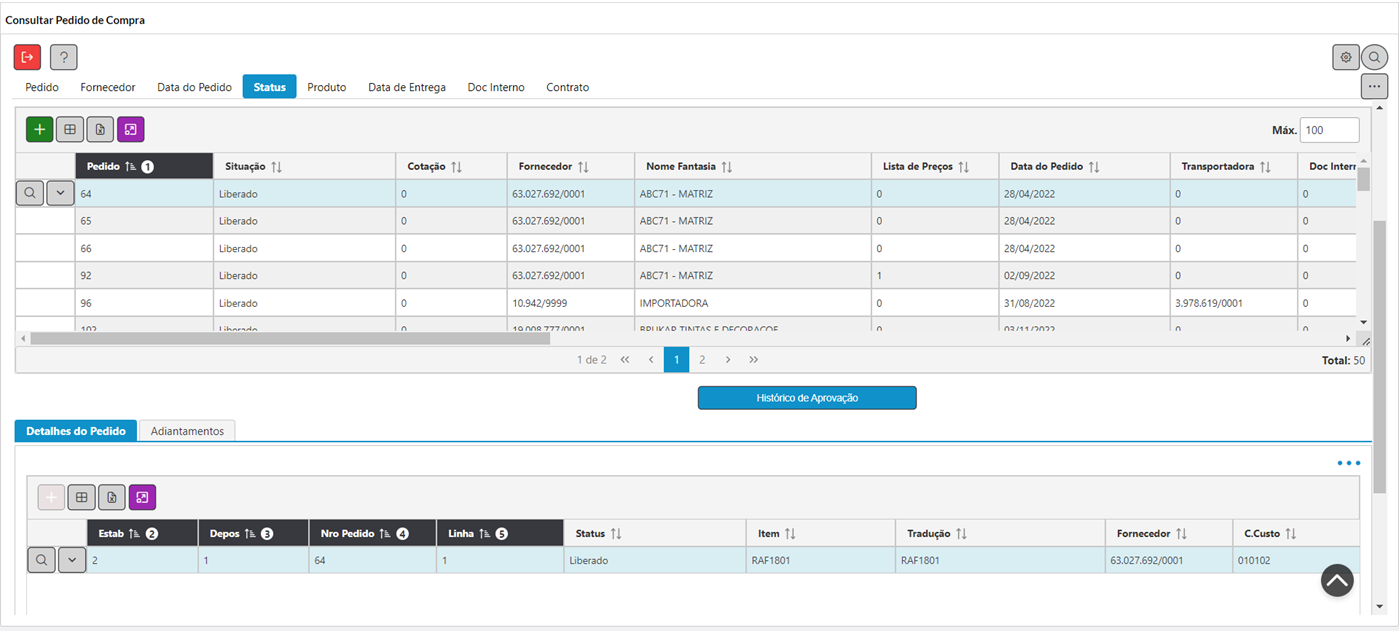Open the Contrato tab
The width and height of the screenshot is (1399, 631).
pos(567,87)
